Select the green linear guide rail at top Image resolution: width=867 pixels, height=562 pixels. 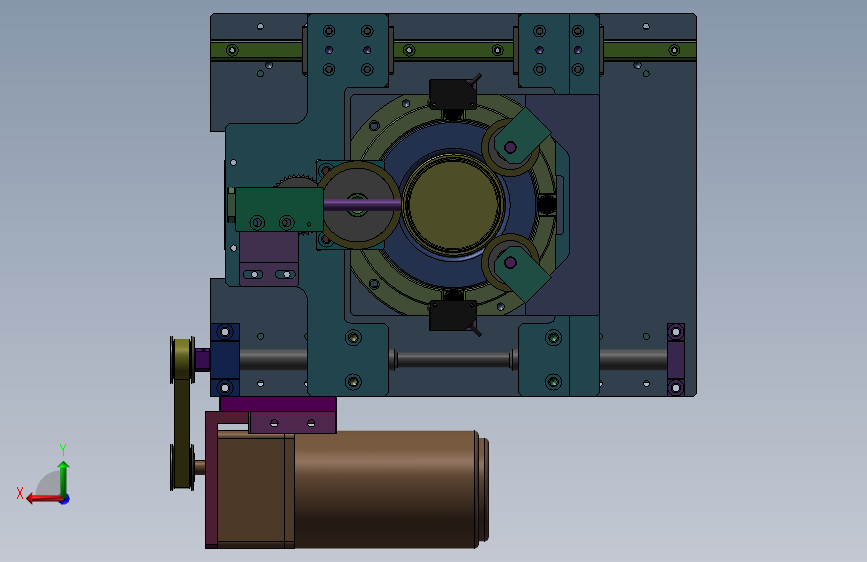(453, 50)
